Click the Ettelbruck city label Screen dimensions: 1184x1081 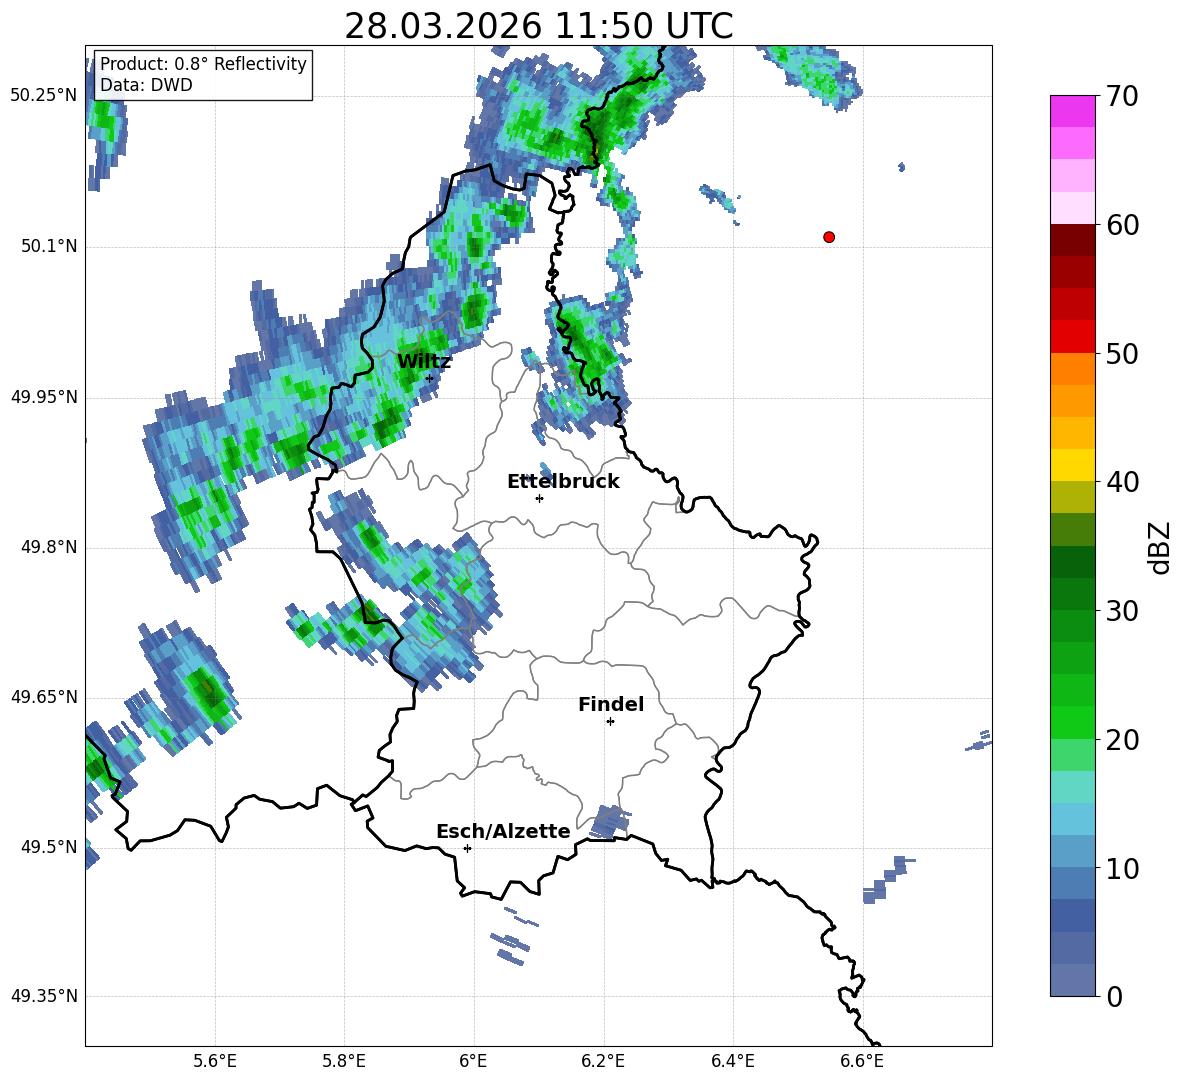point(563,482)
